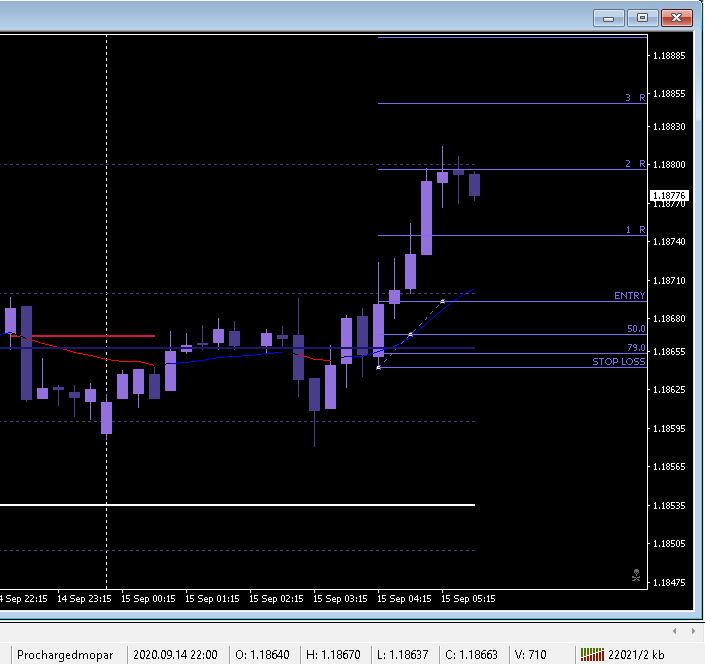Click the 14 Sep 23:15 time label
Viewport: 705px width, 664px height.
point(84,599)
